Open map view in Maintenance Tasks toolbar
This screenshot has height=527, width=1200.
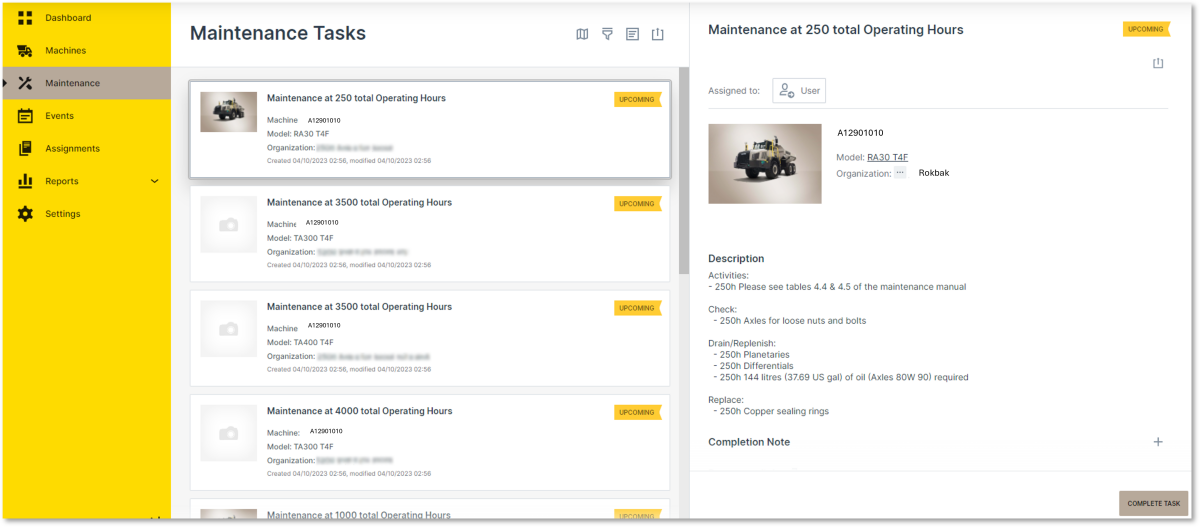tap(582, 34)
